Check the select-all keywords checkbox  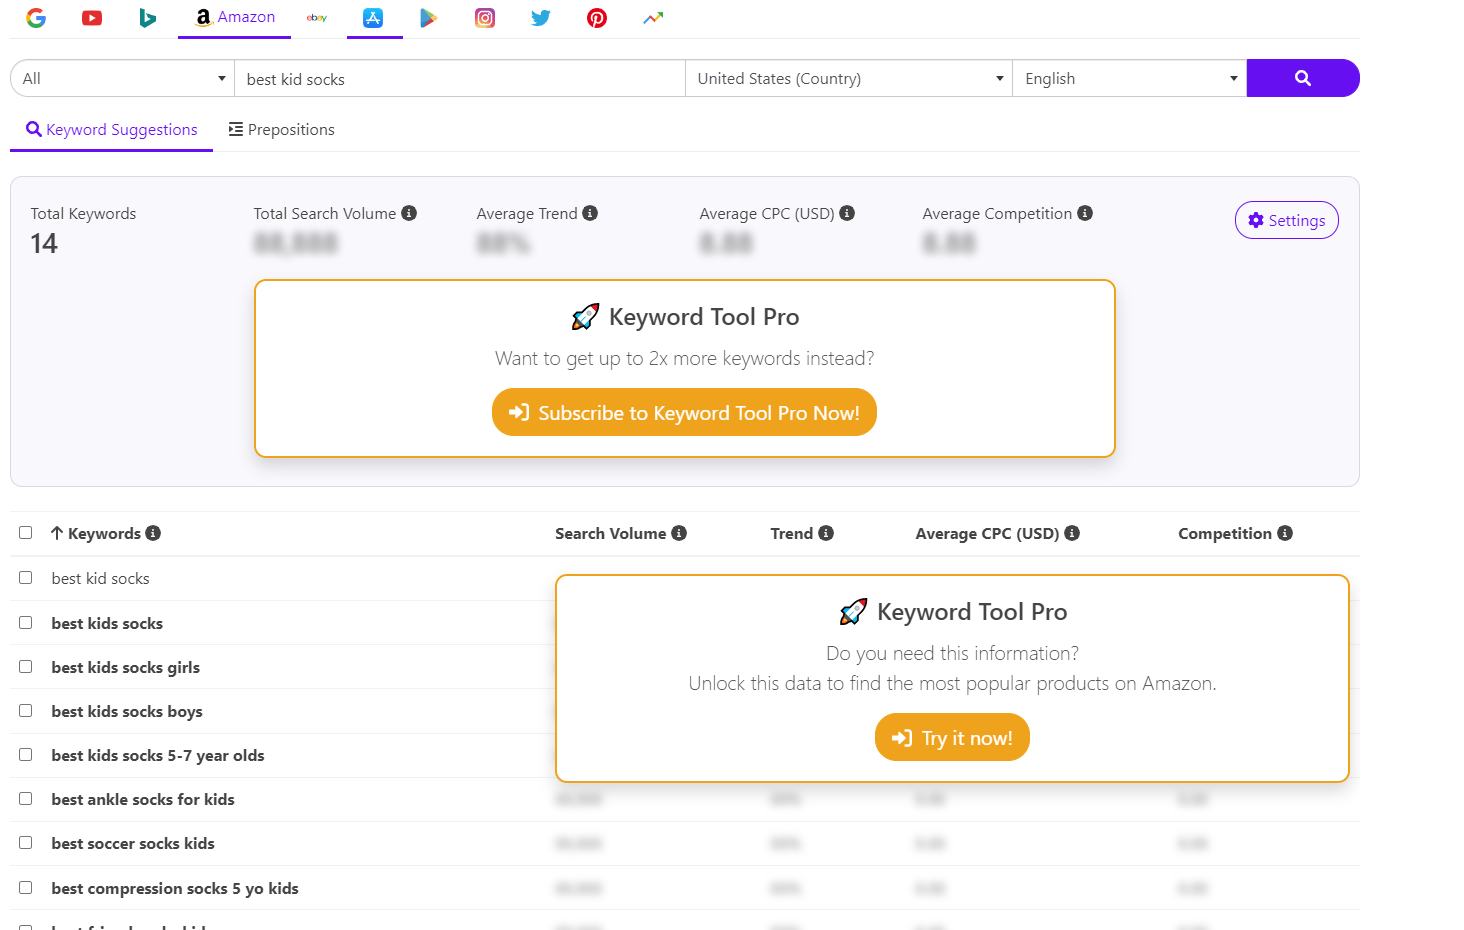[25, 532]
